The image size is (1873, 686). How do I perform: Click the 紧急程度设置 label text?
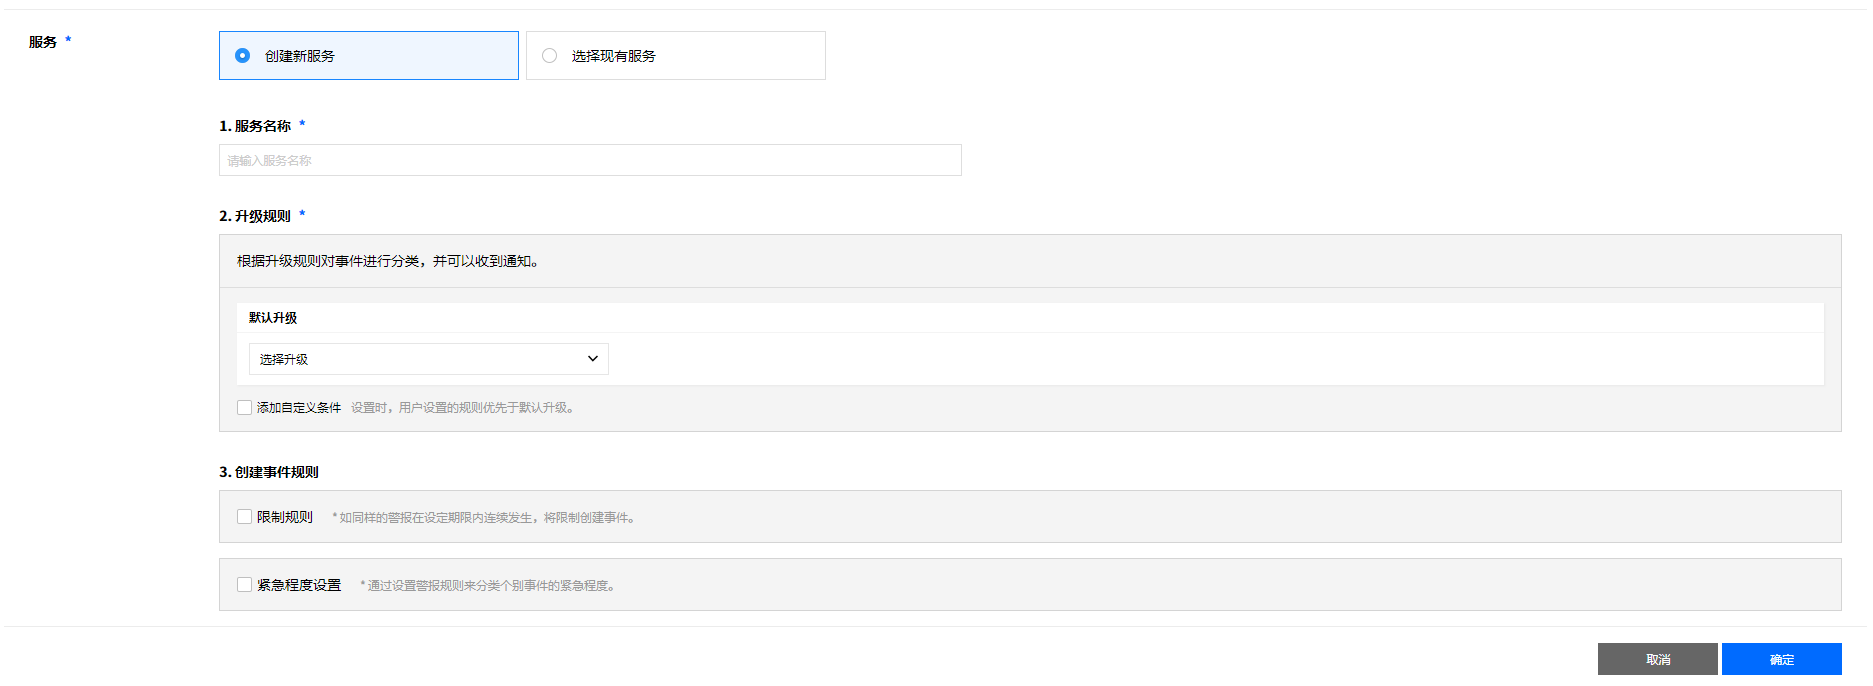(x=299, y=585)
